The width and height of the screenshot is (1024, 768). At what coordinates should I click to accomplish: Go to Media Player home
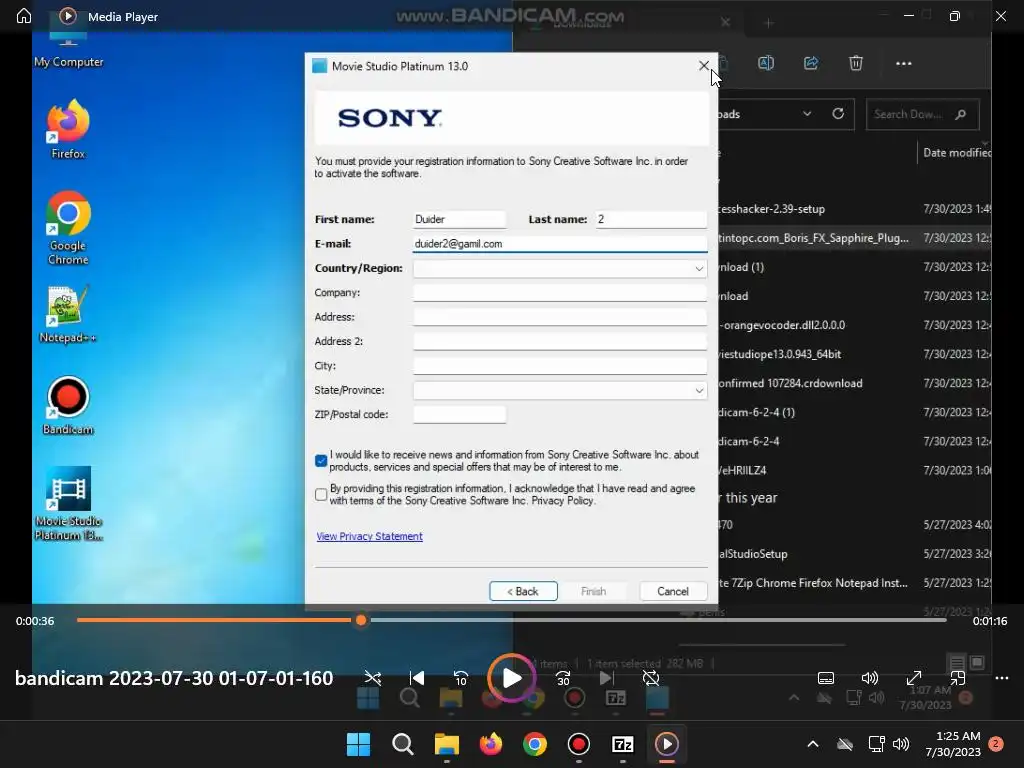(24, 16)
